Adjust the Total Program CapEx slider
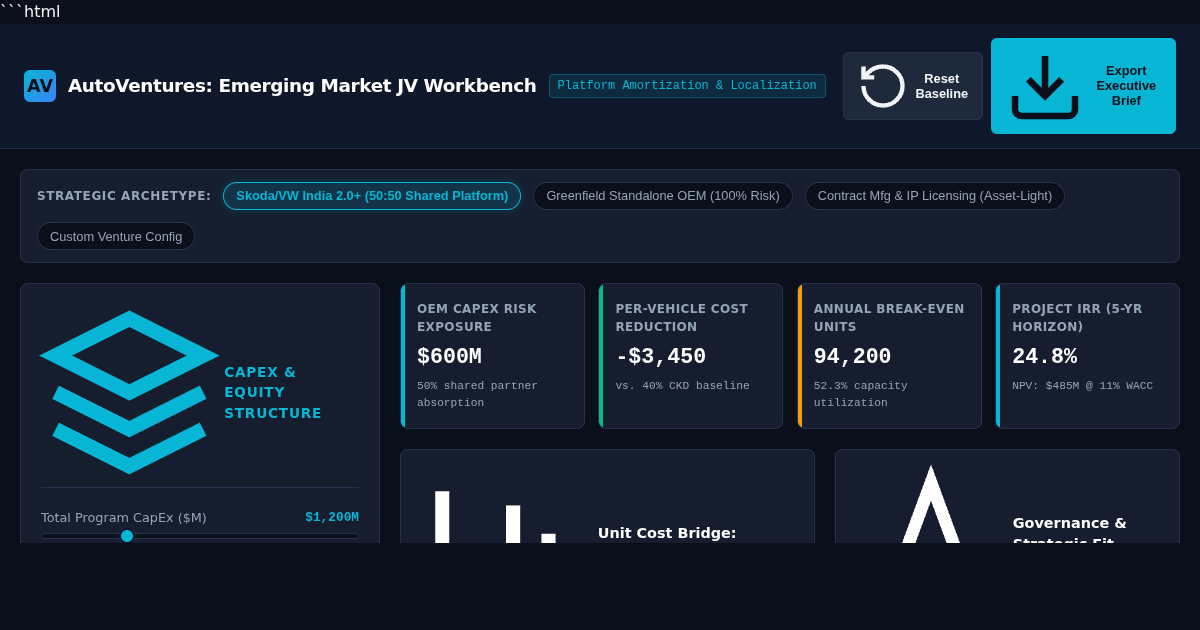This screenshot has width=1200, height=630. (200, 536)
